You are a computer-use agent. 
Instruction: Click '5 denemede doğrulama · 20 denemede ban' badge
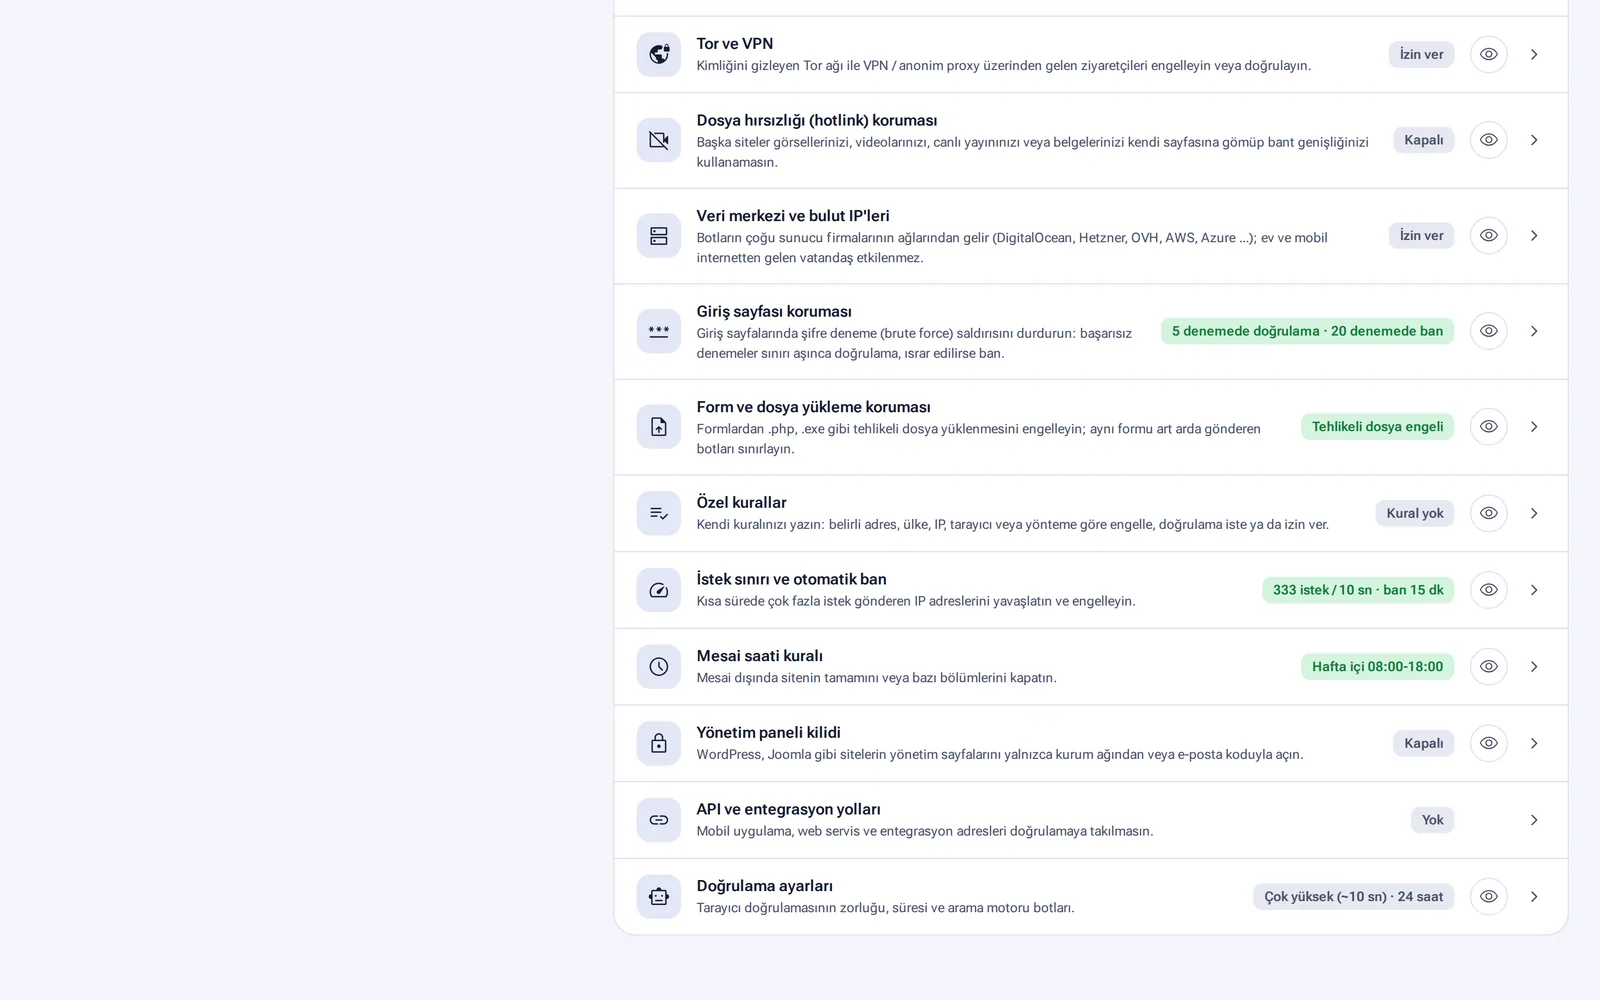click(x=1307, y=331)
